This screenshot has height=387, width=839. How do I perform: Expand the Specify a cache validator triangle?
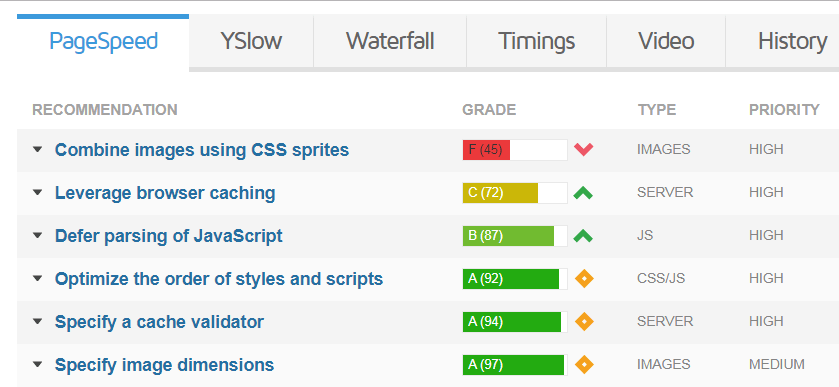point(37,322)
